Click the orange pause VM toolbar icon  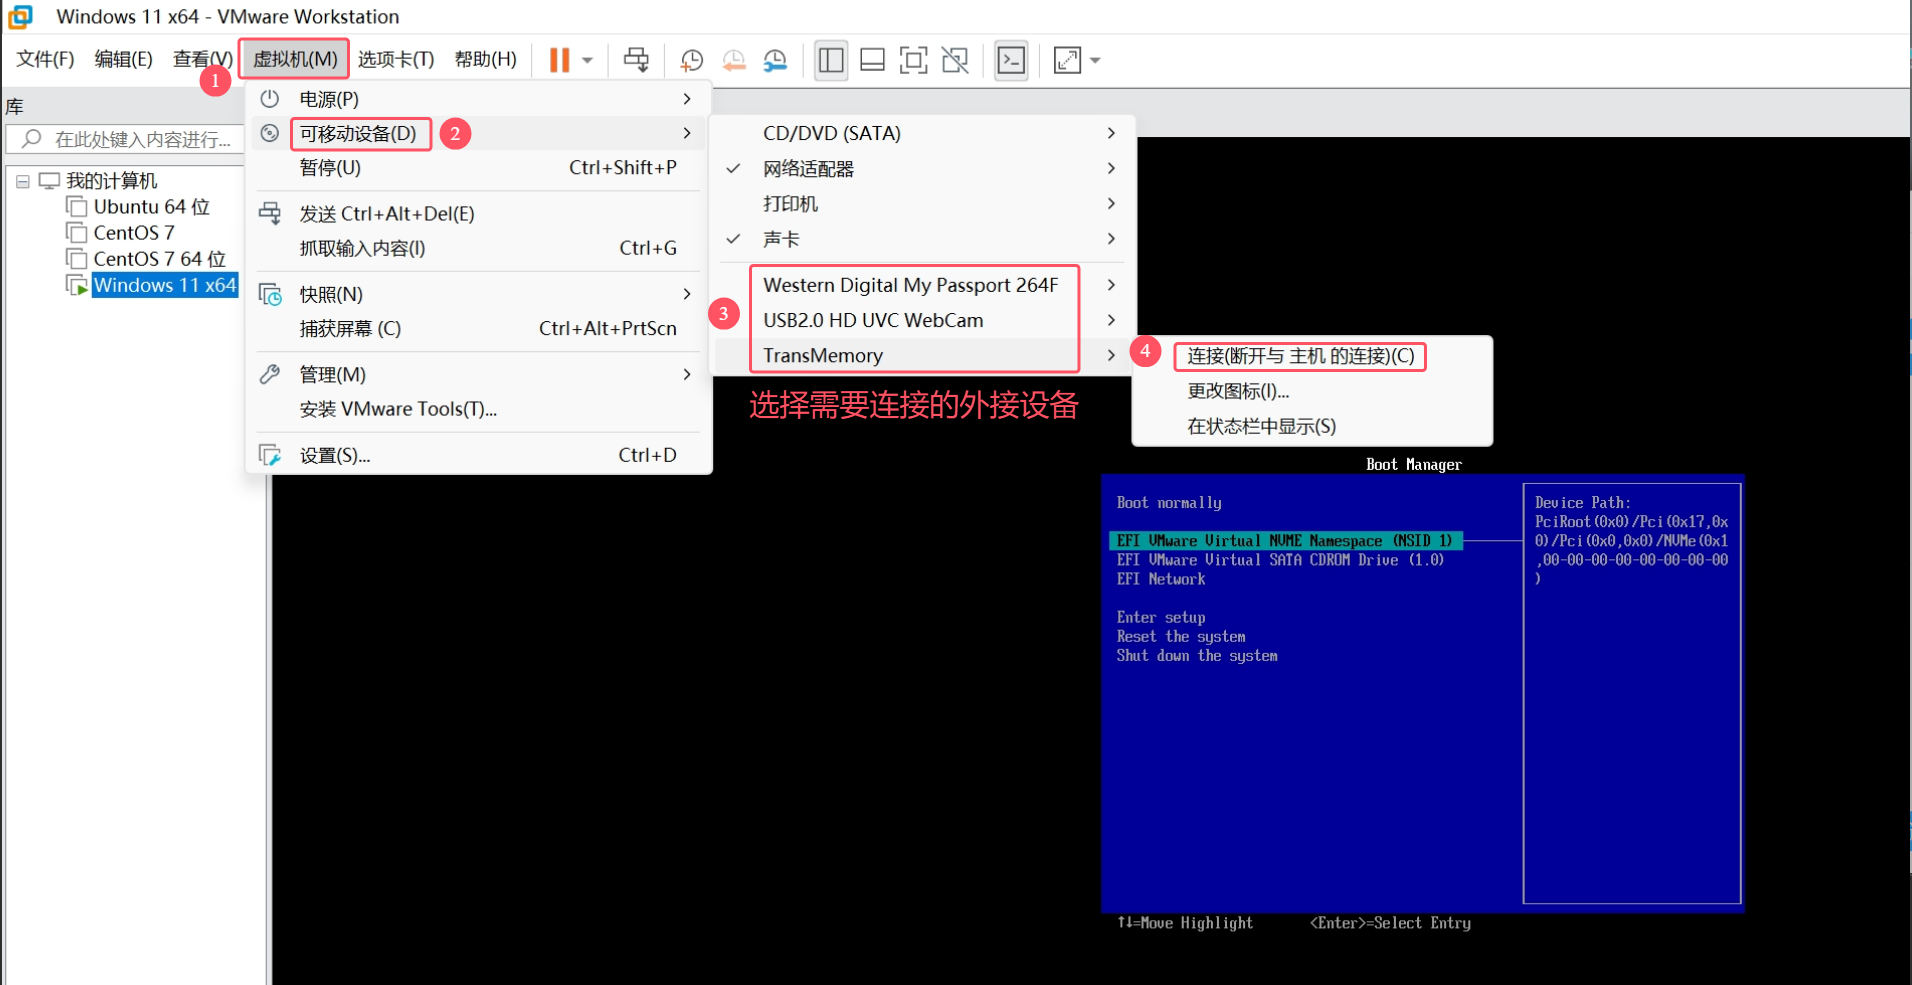point(559,60)
